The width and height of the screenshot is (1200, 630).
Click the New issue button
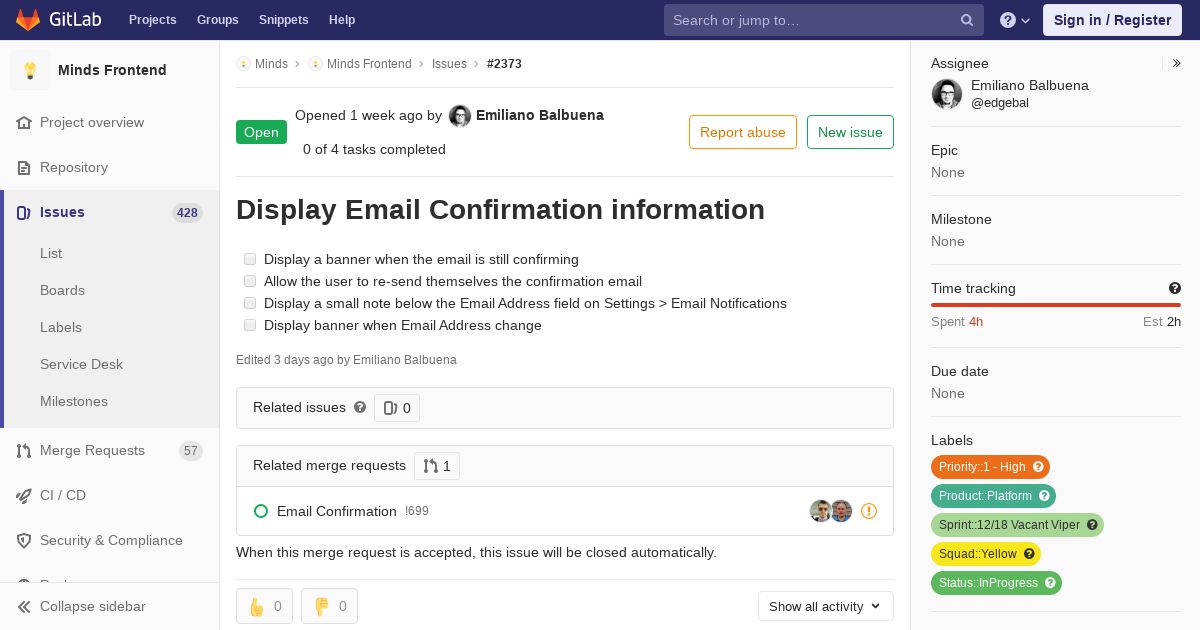[x=850, y=132]
